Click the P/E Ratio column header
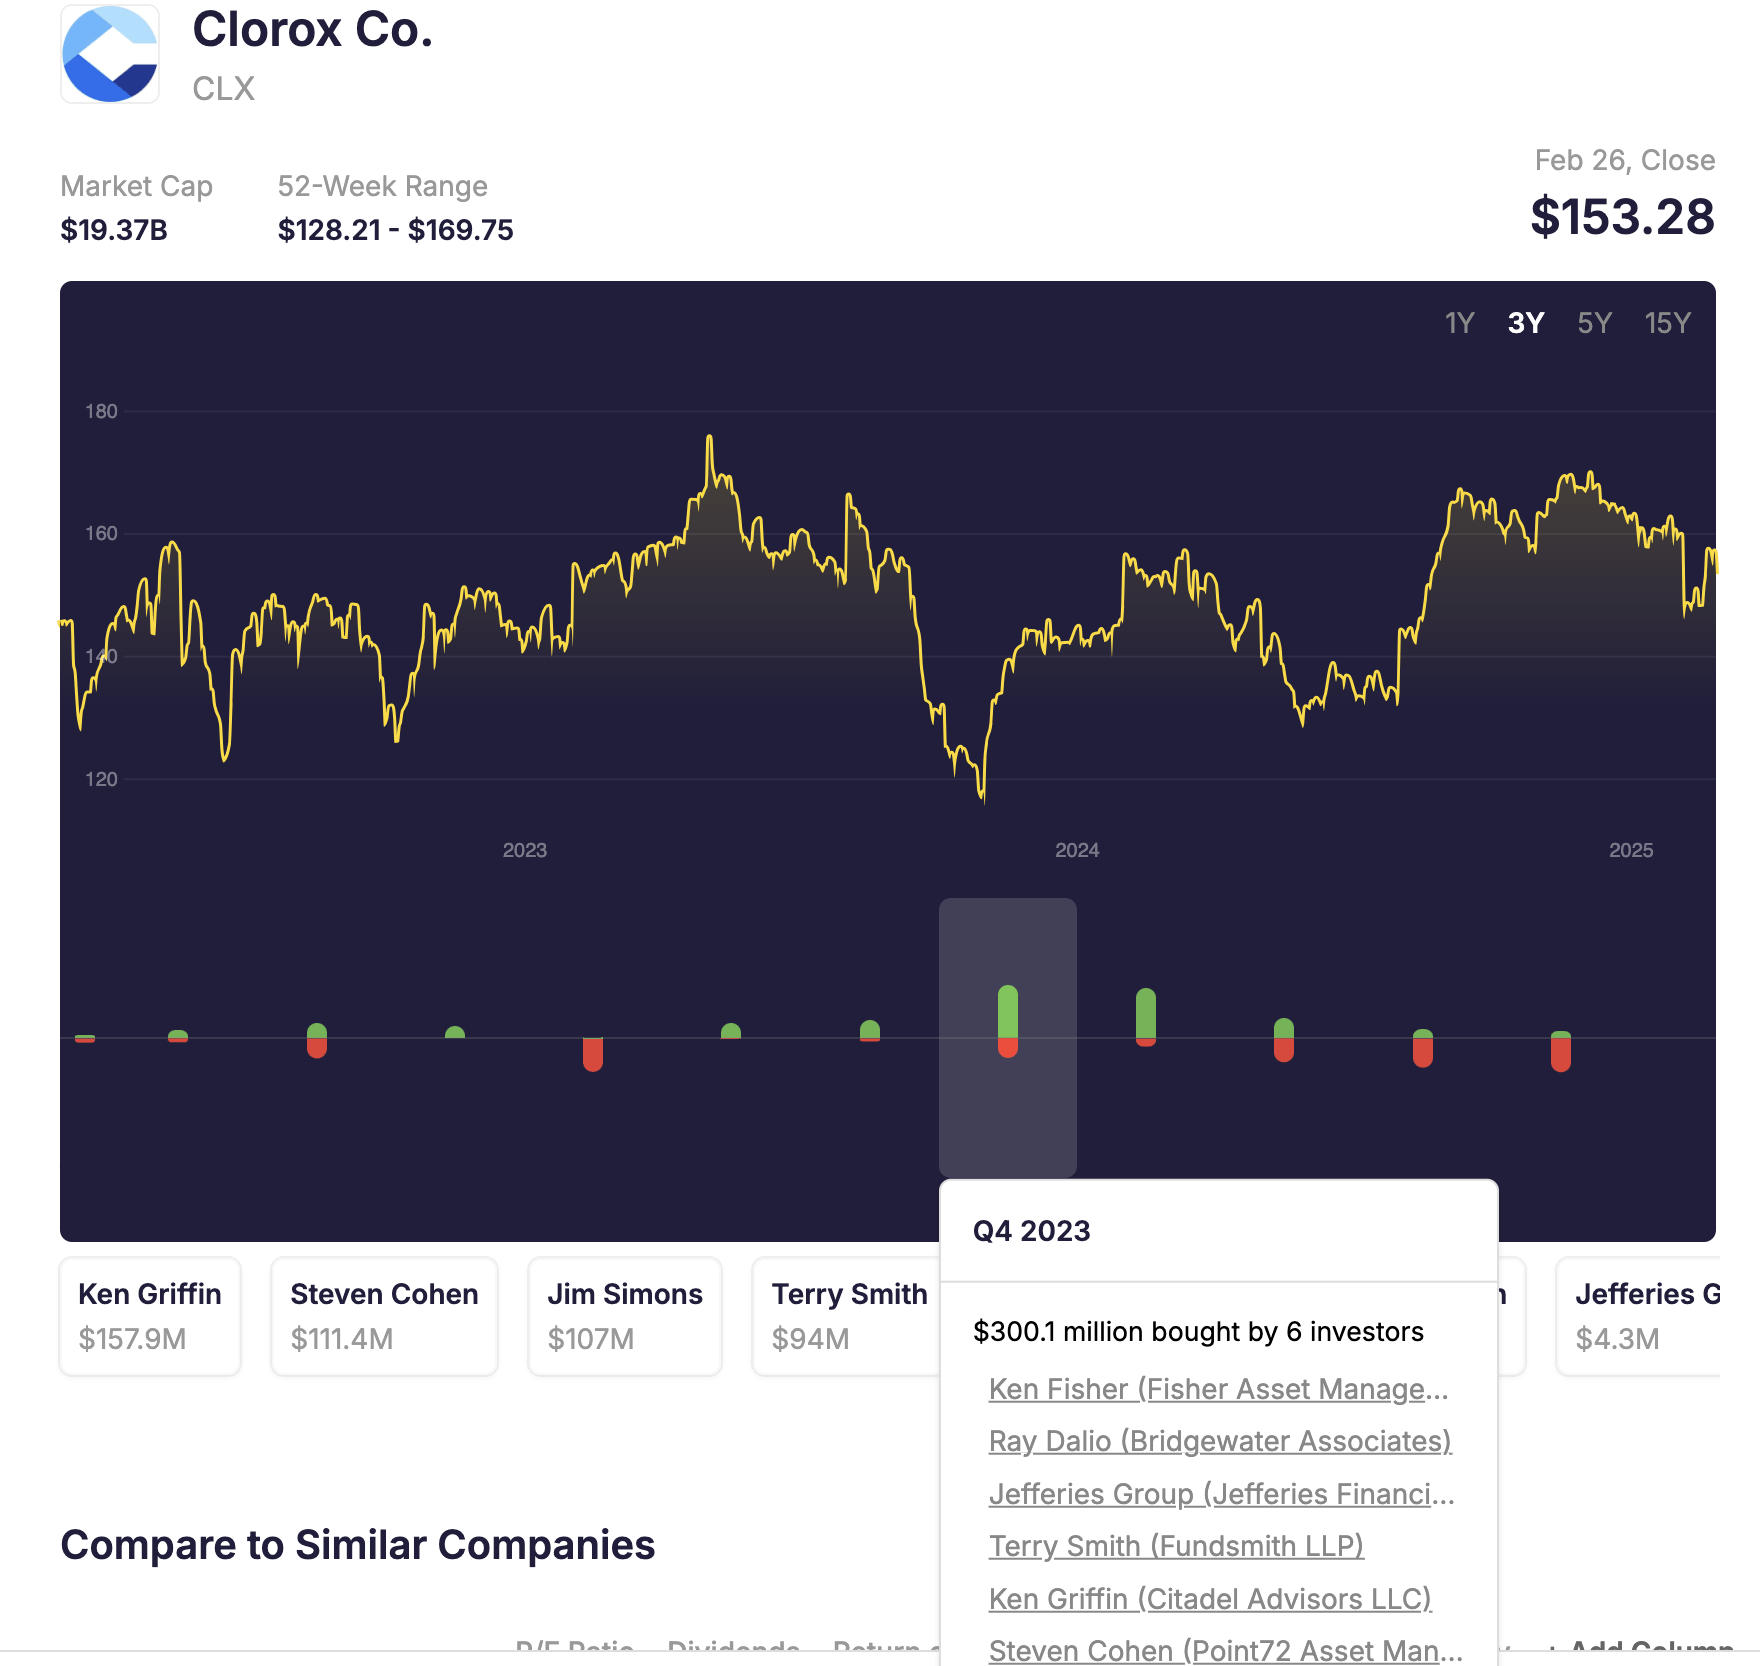 click(x=574, y=1650)
